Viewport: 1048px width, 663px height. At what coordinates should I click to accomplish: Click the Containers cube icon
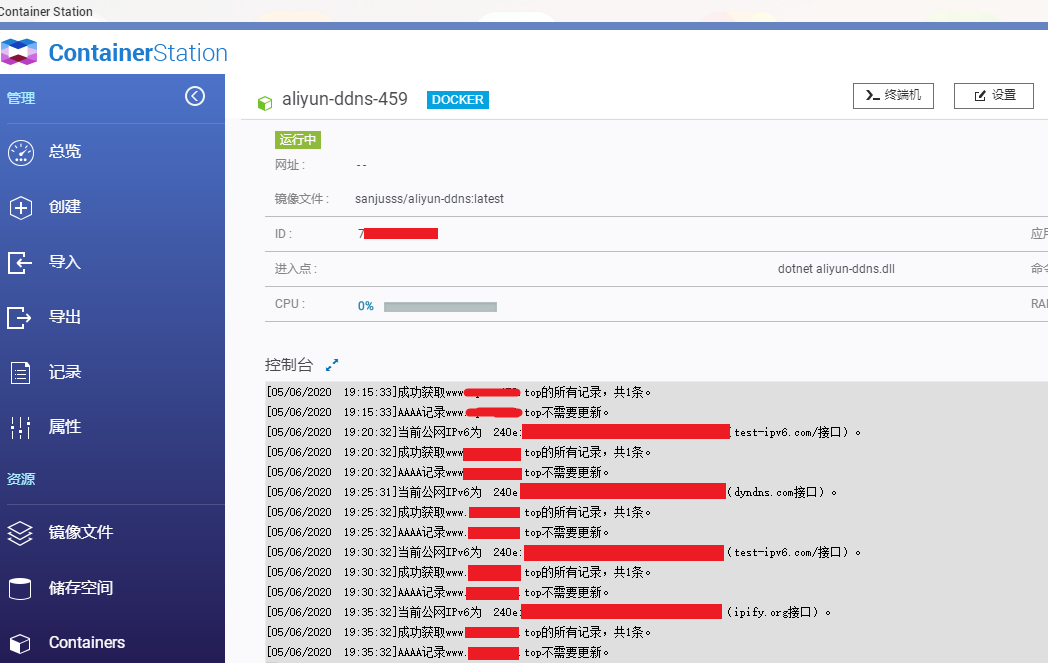coord(20,643)
